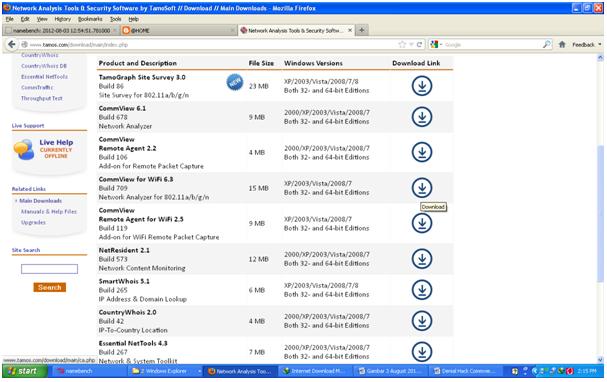The width and height of the screenshot is (607, 382).
Task: Click the orange Search button
Action: [x=50, y=287]
